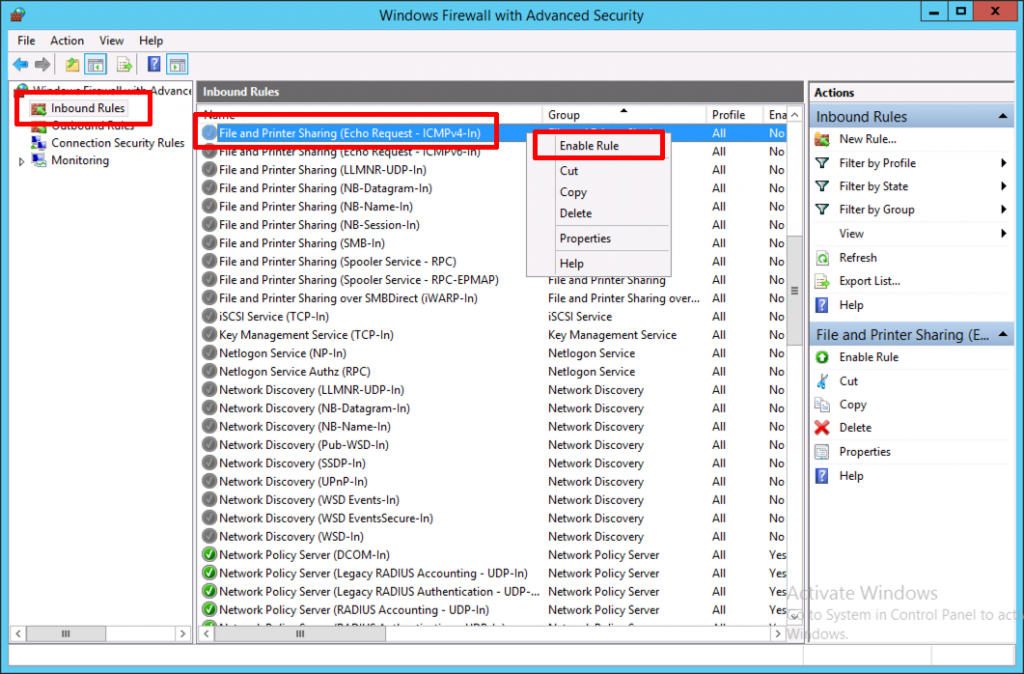The width and height of the screenshot is (1024, 674).
Task: Open Help using the toolbar question mark icon
Action: click(x=152, y=64)
